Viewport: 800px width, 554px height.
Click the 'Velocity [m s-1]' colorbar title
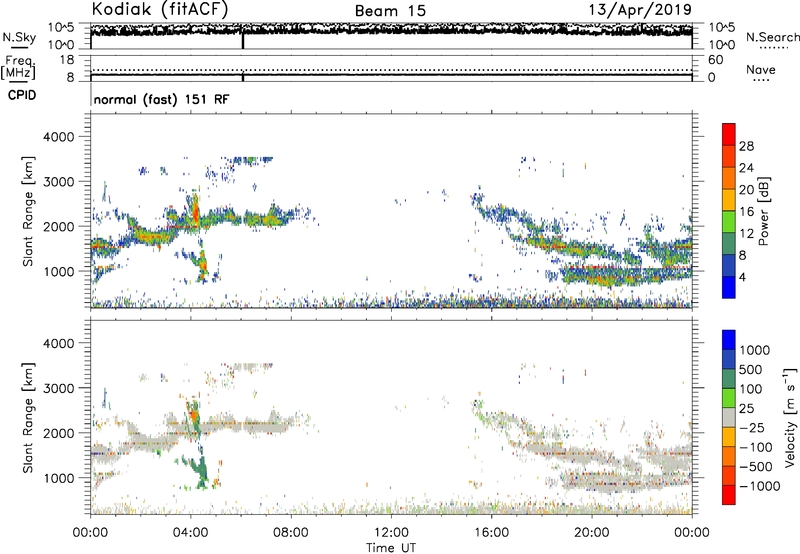pos(790,417)
